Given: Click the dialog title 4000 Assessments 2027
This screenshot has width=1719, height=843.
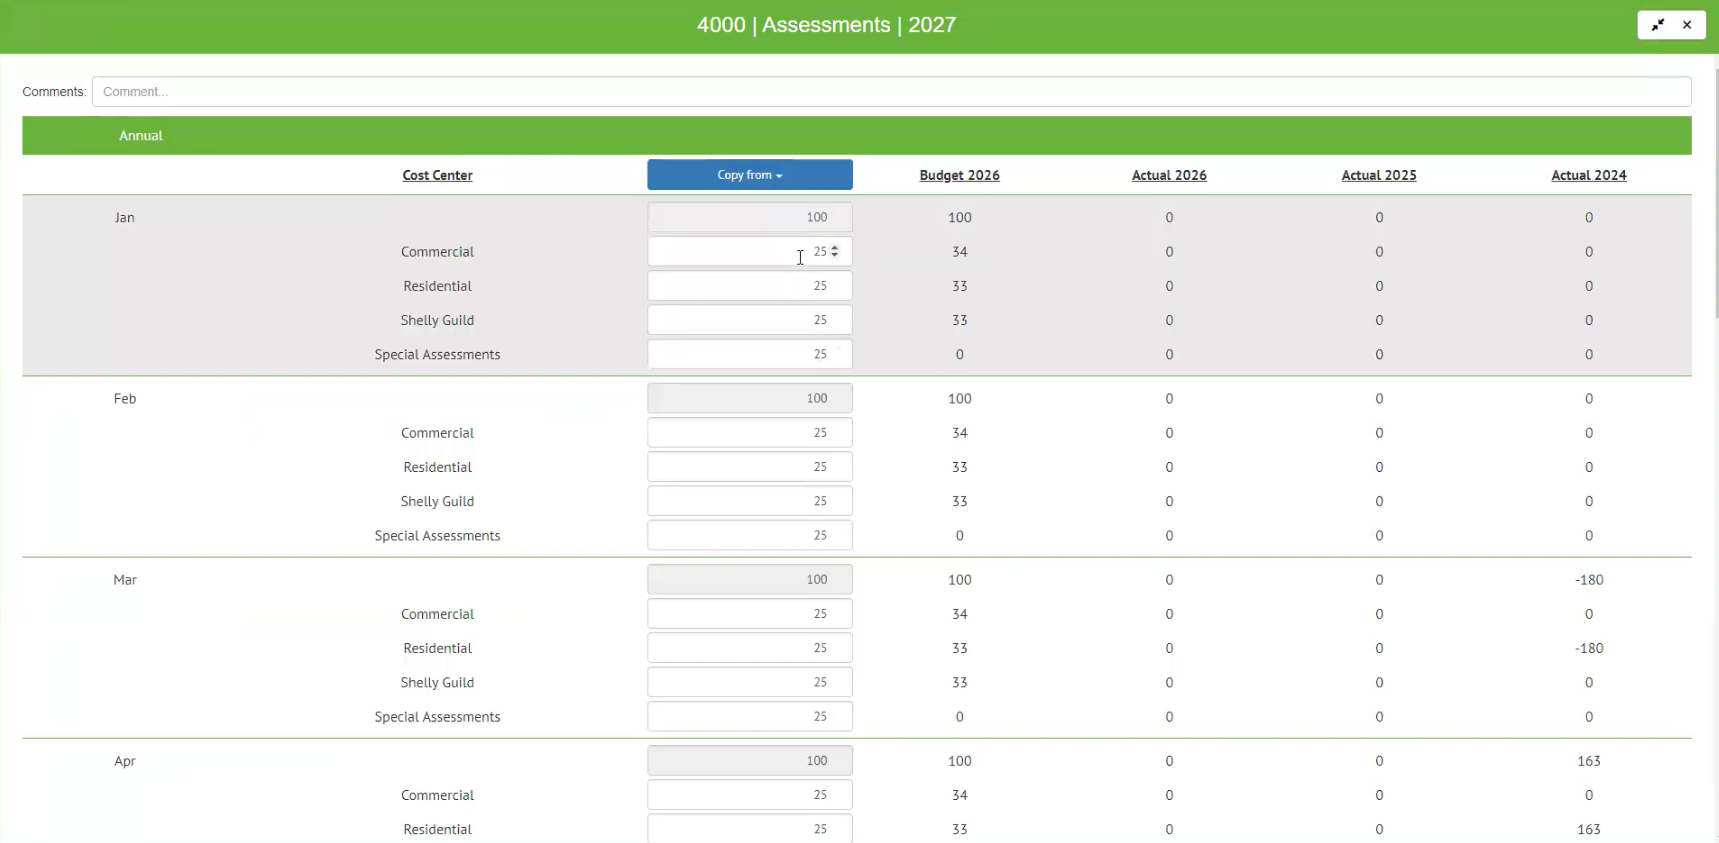Looking at the screenshot, I should [x=826, y=25].
